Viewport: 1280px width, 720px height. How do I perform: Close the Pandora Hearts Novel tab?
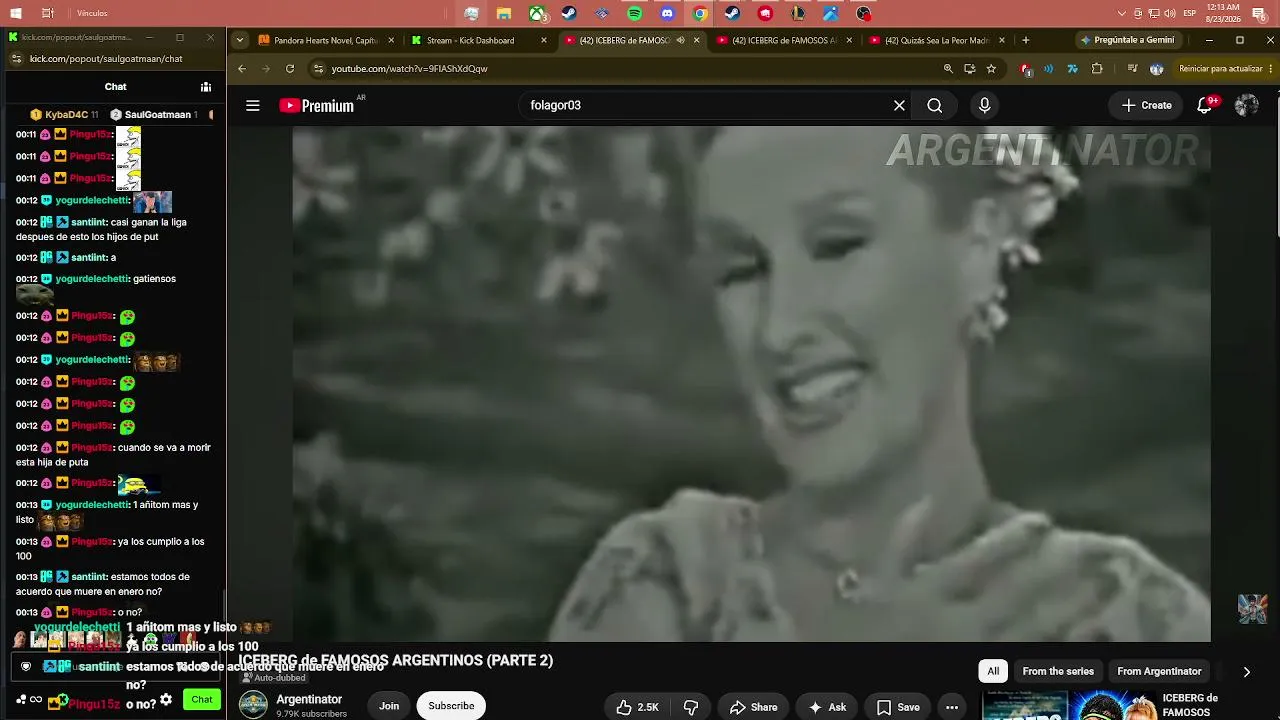(x=391, y=40)
